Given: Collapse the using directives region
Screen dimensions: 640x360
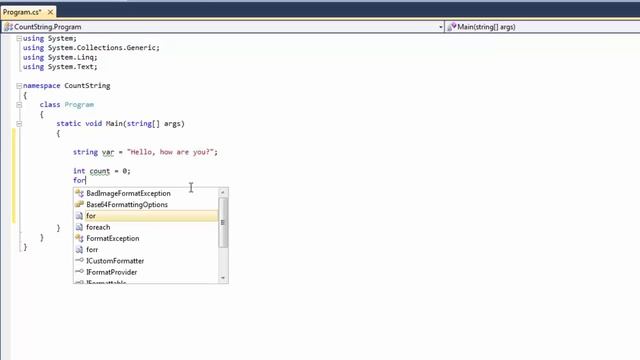Looking at the screenshot, I should pyautogui.click(x=19, y=38).
